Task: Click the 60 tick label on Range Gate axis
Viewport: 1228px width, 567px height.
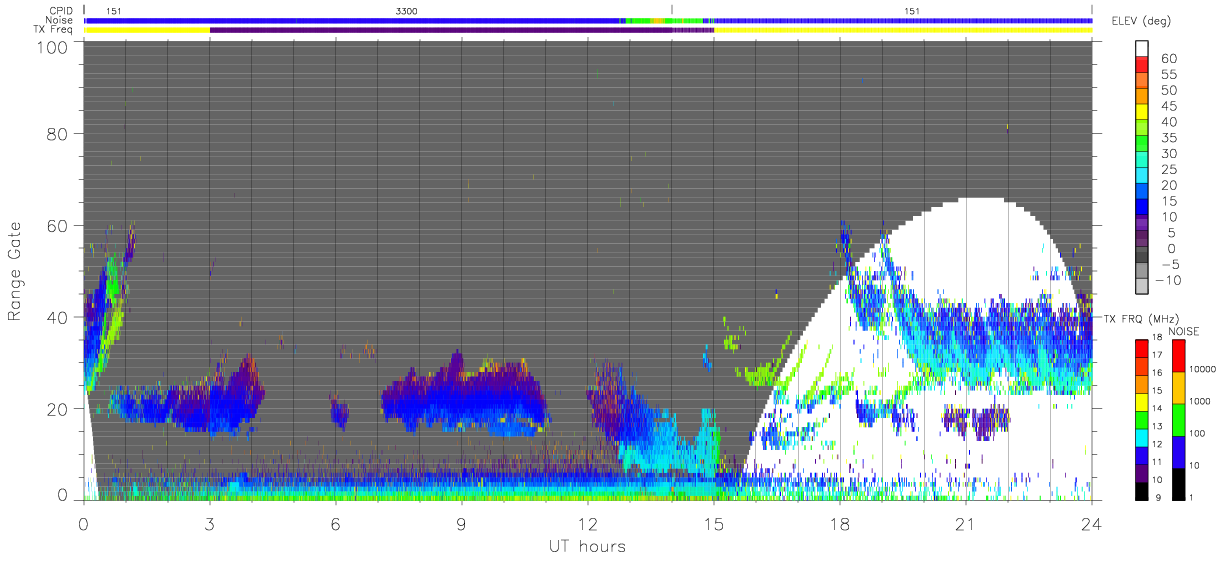Action: tap(55, 225)
